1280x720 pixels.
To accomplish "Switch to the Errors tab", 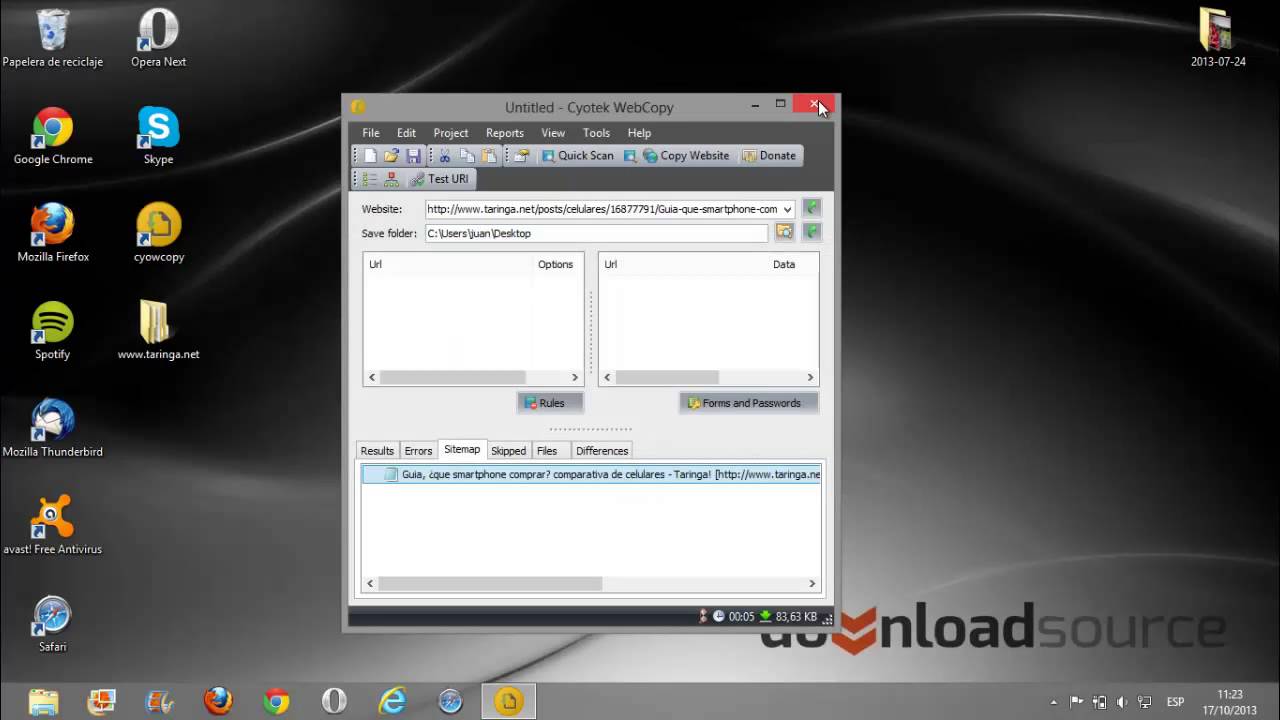I will (418, 451).
